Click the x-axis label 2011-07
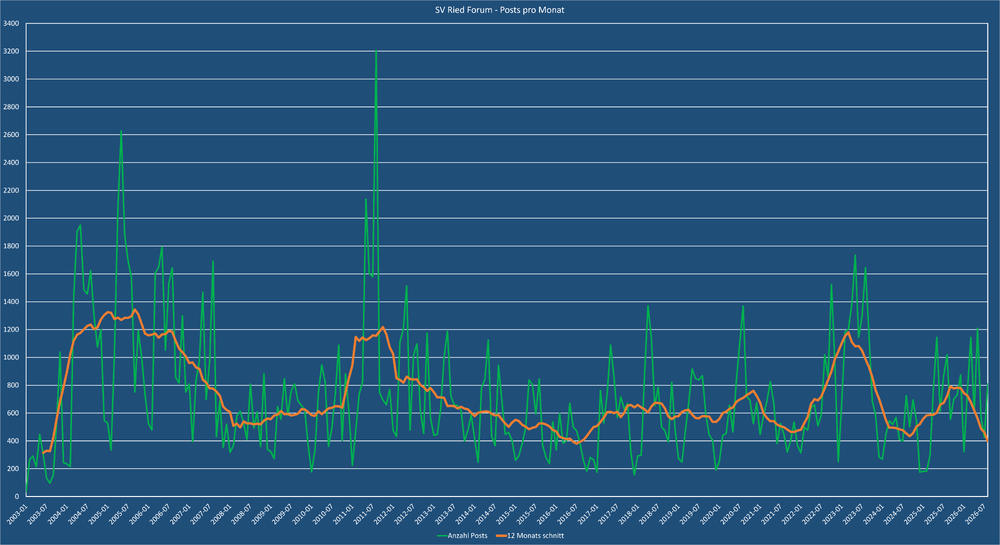 tap(364, 514)
